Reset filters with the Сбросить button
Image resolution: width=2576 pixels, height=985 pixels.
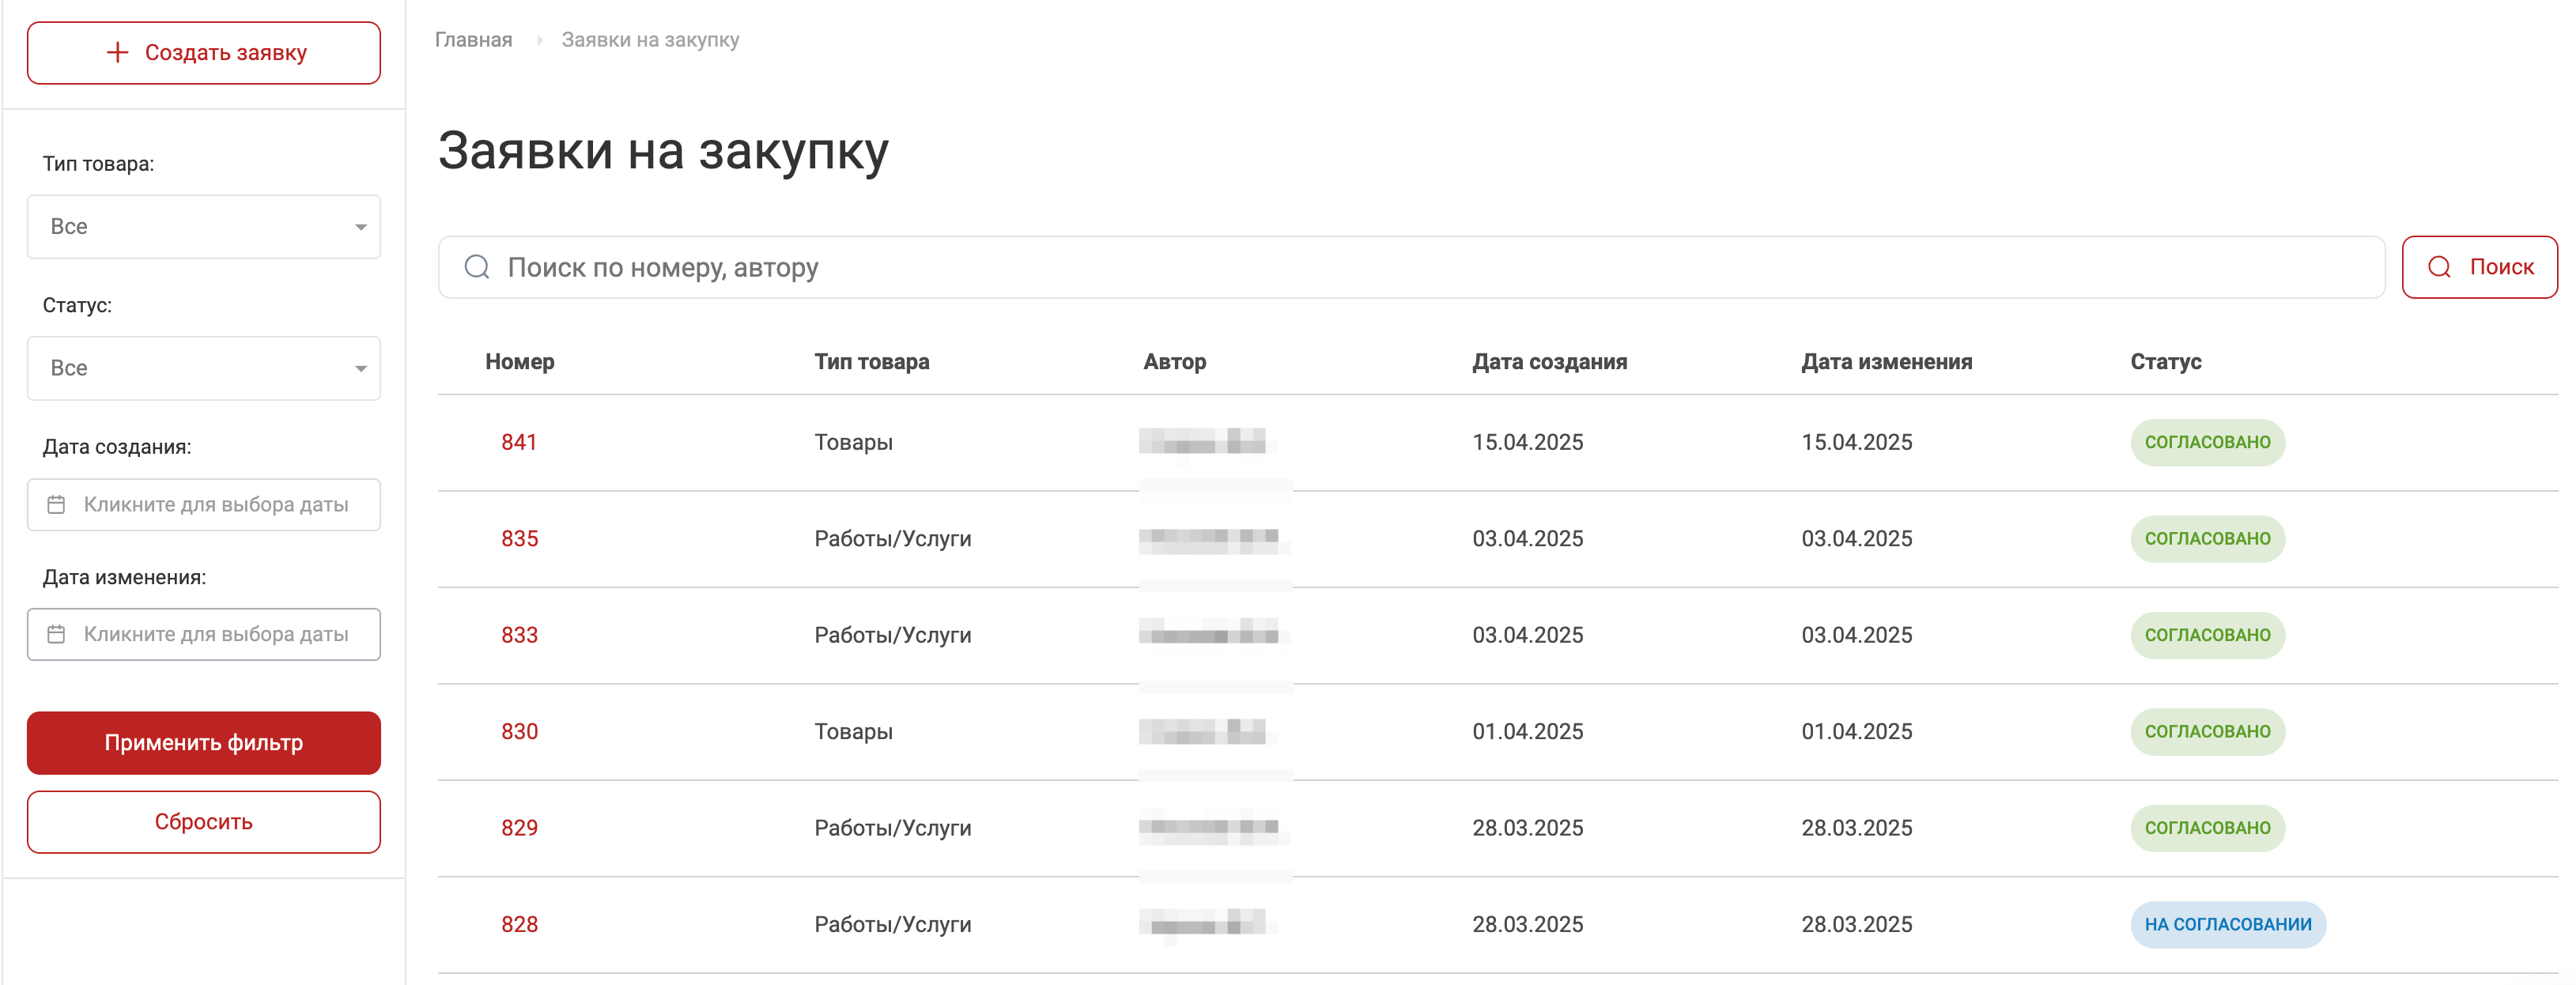(x=204, y=822)
